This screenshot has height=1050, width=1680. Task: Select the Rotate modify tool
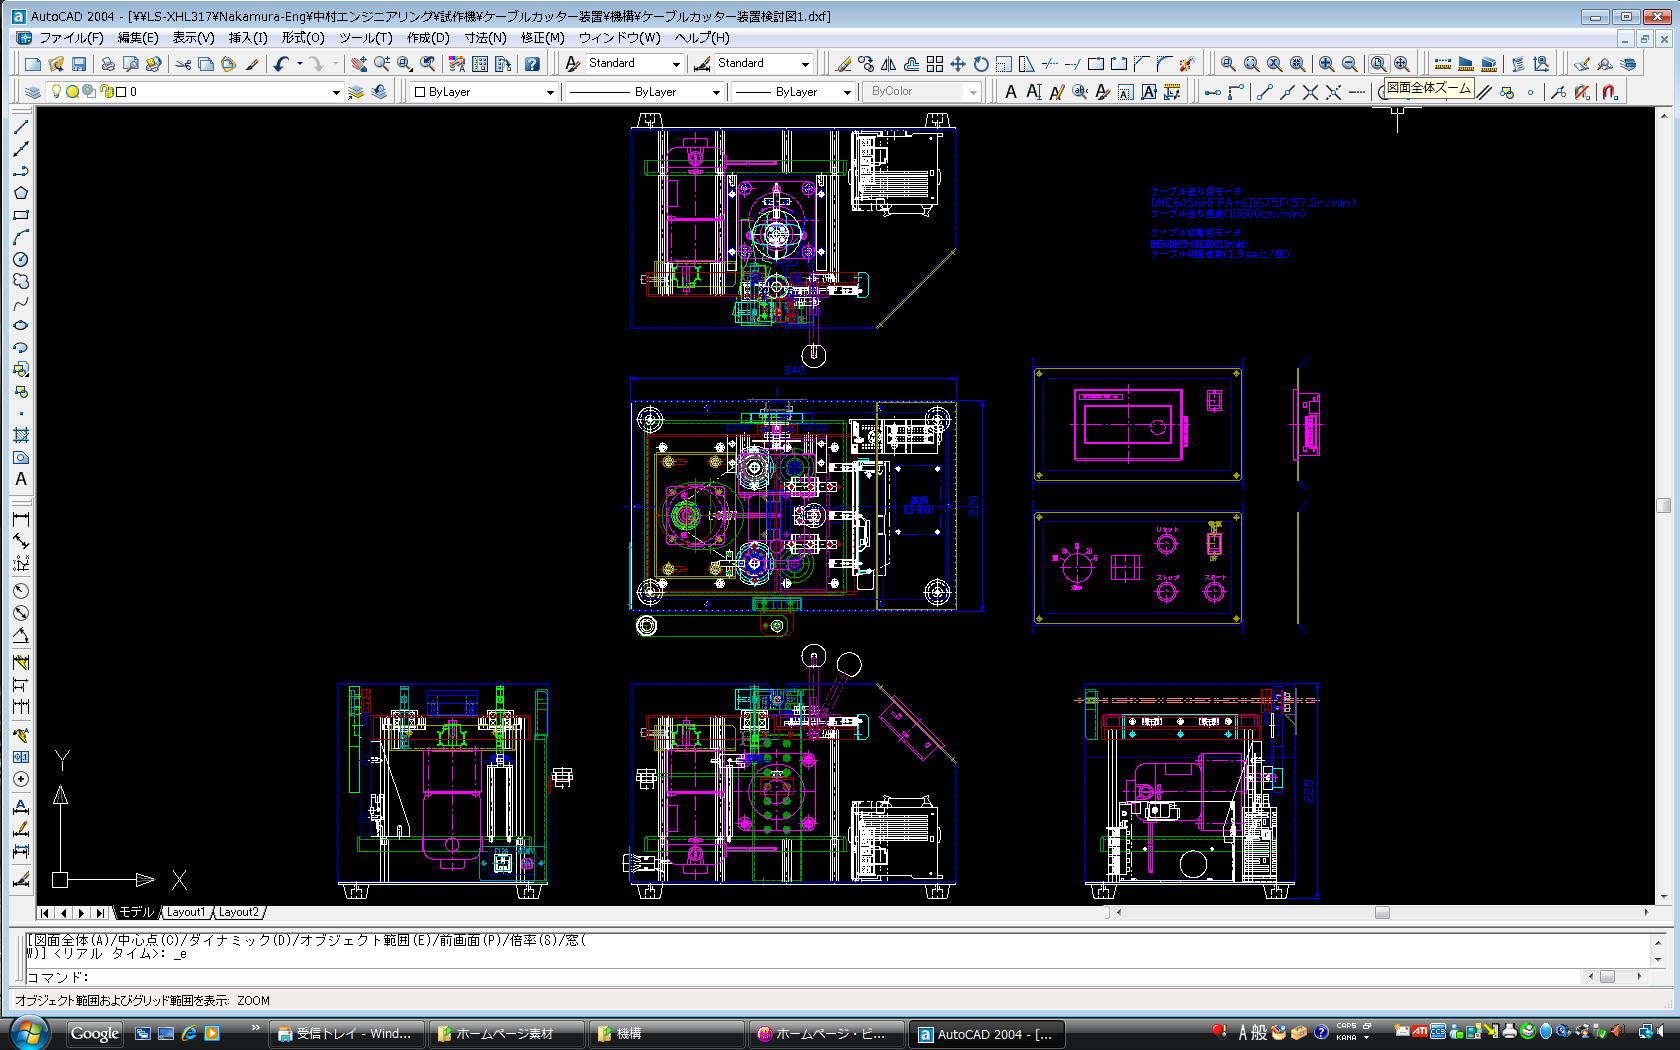point(981,64)
